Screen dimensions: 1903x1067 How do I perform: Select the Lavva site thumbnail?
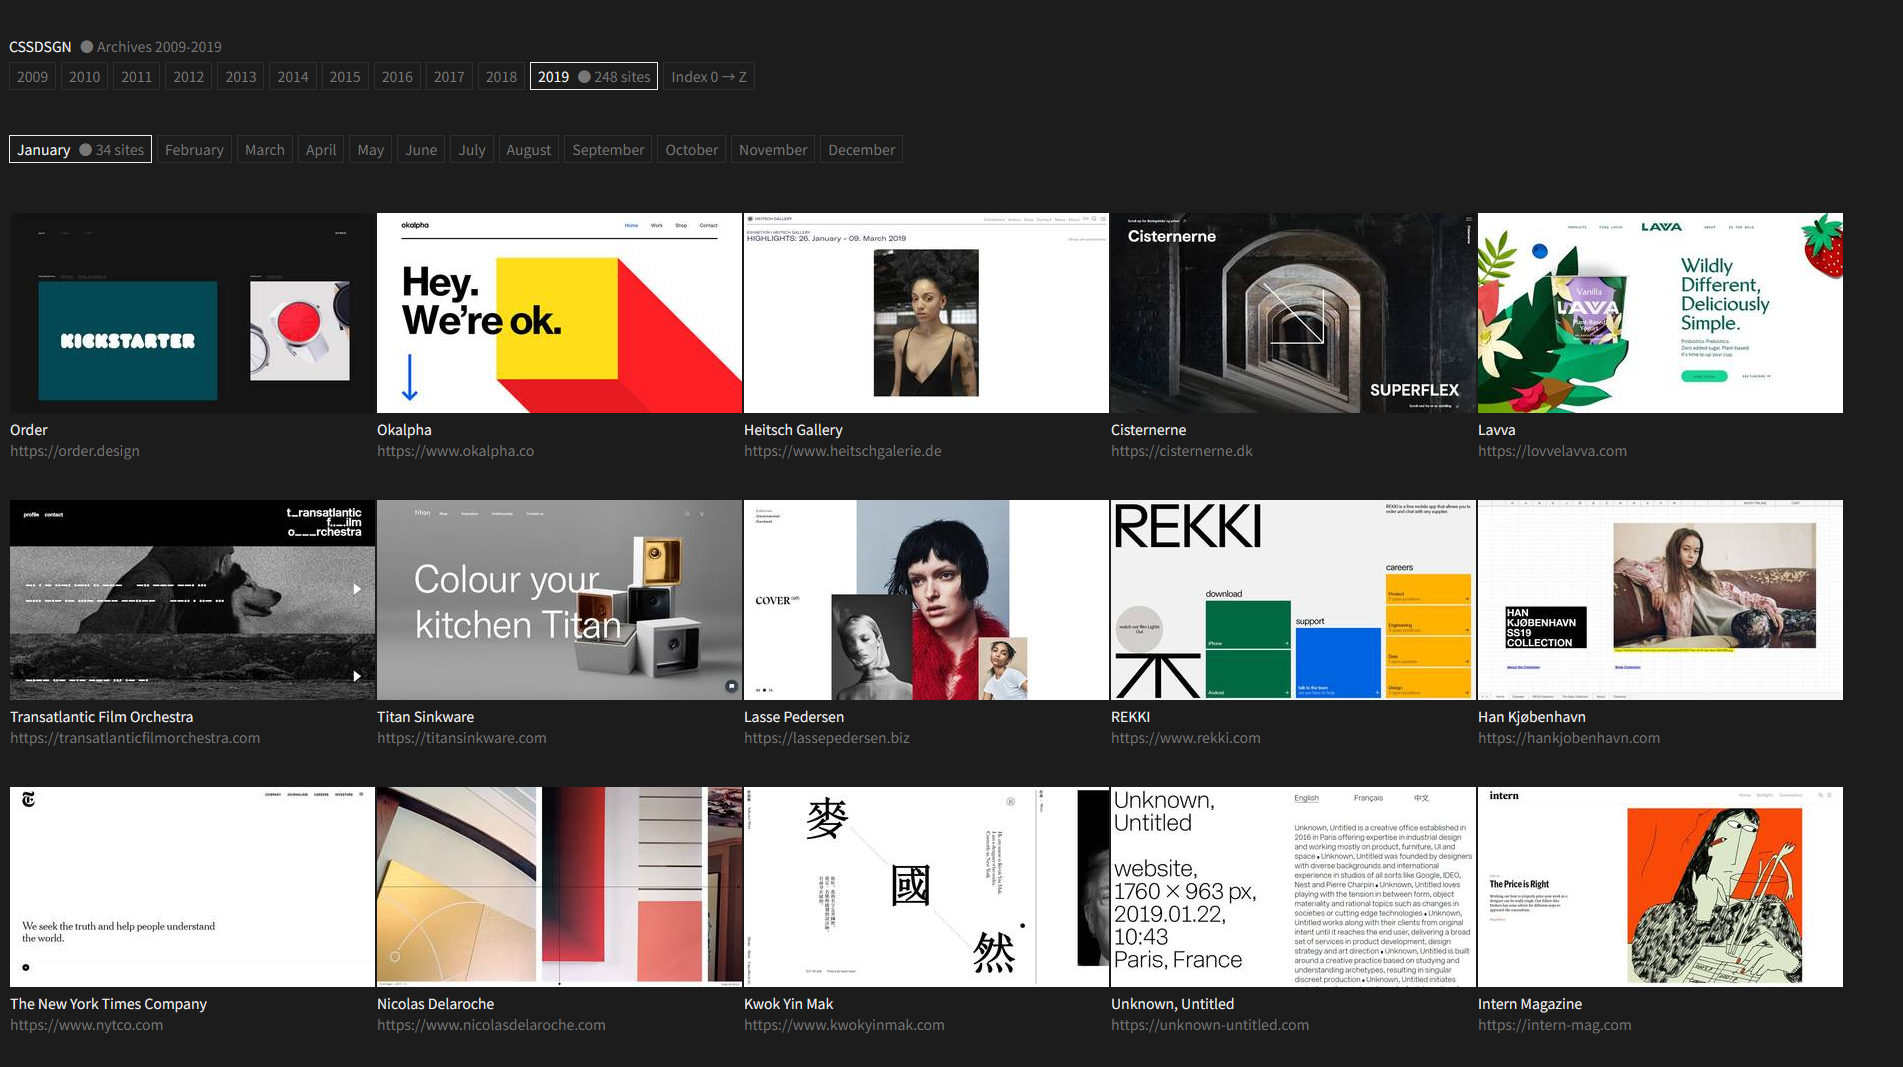[1660, 312]
